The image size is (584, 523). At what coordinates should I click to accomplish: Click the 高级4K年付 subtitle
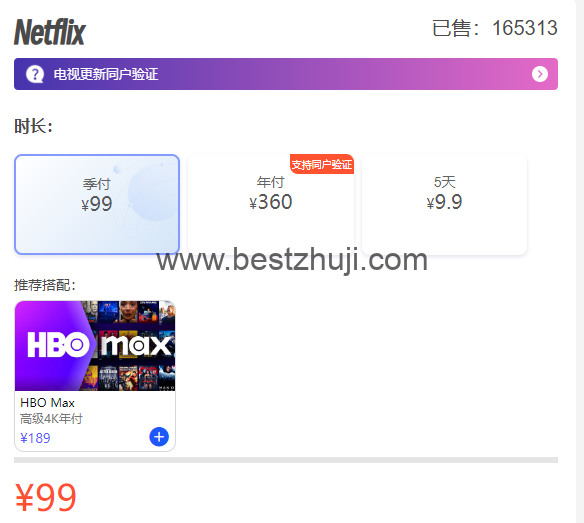pos(51,419)
